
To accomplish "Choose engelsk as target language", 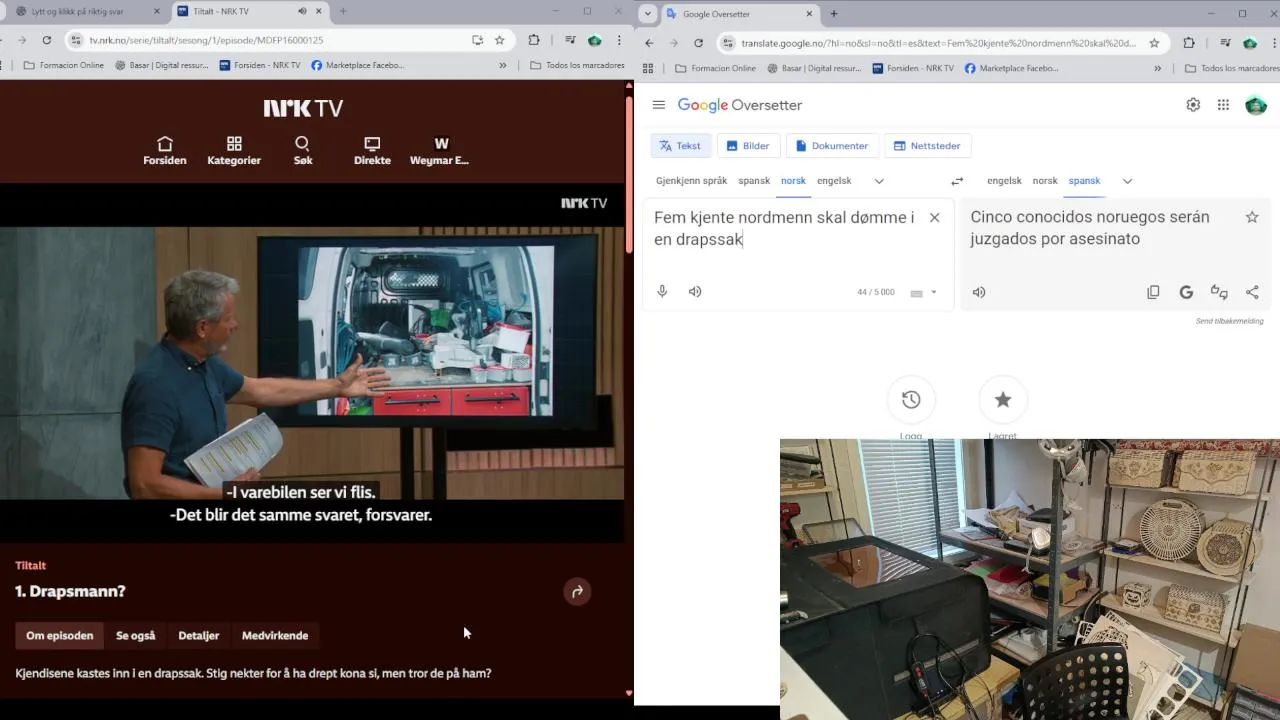I will (x=1004, y=181).
